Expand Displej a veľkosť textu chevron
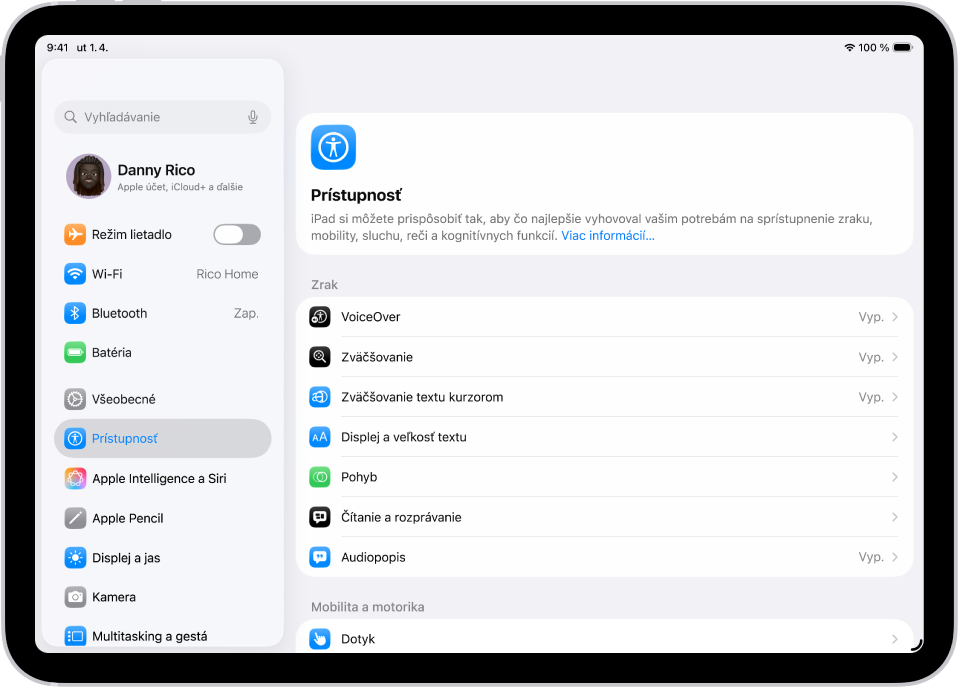This screenshot has width=960, height=692. 894,437
